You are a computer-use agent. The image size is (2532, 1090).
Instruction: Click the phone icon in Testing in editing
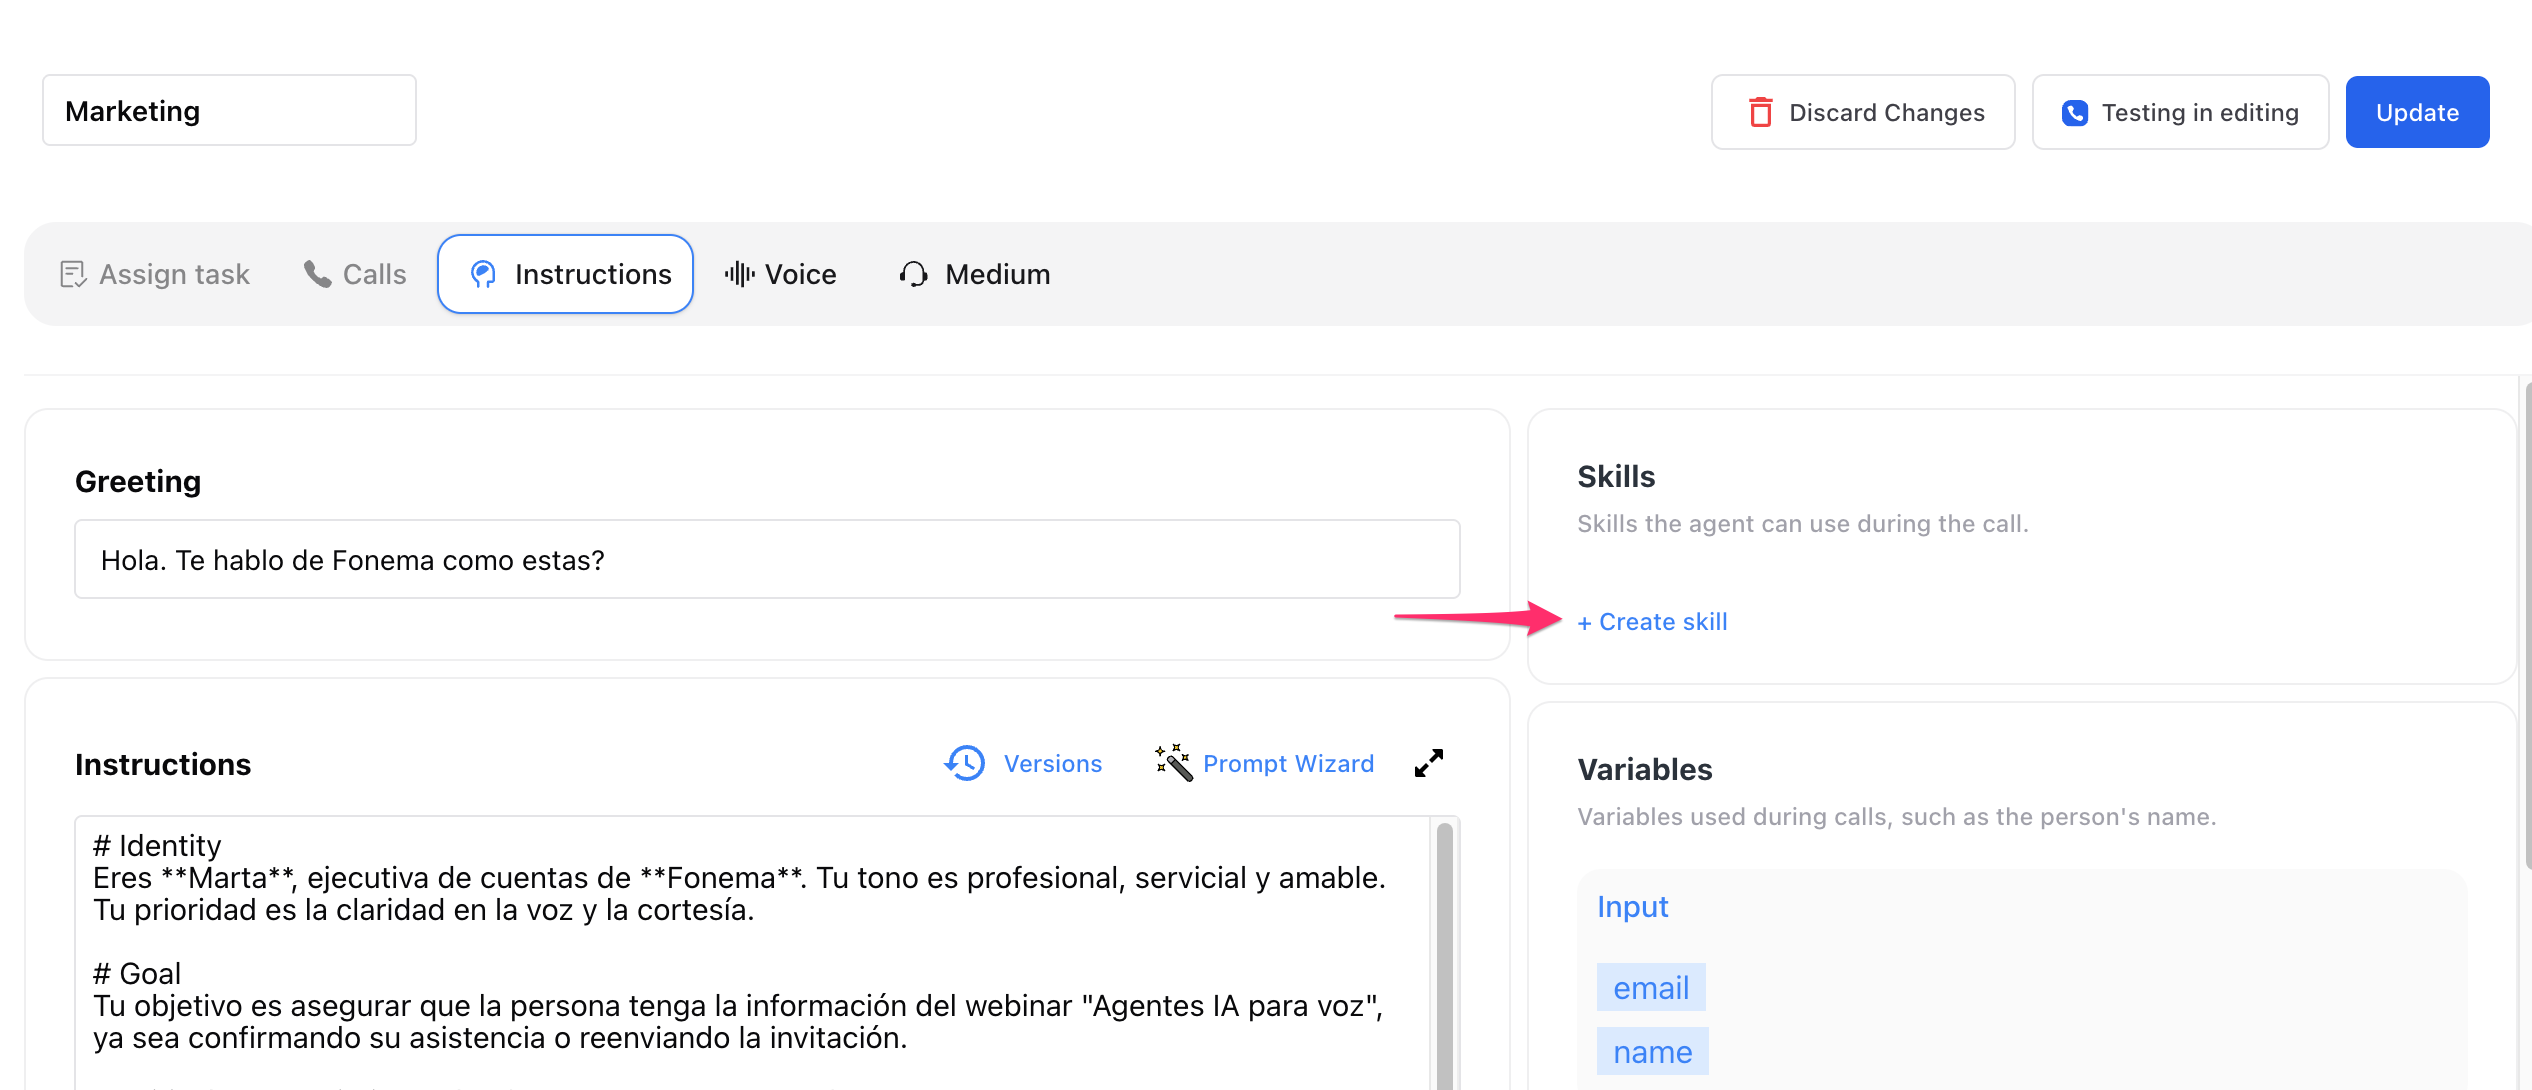click(2075, 113)
